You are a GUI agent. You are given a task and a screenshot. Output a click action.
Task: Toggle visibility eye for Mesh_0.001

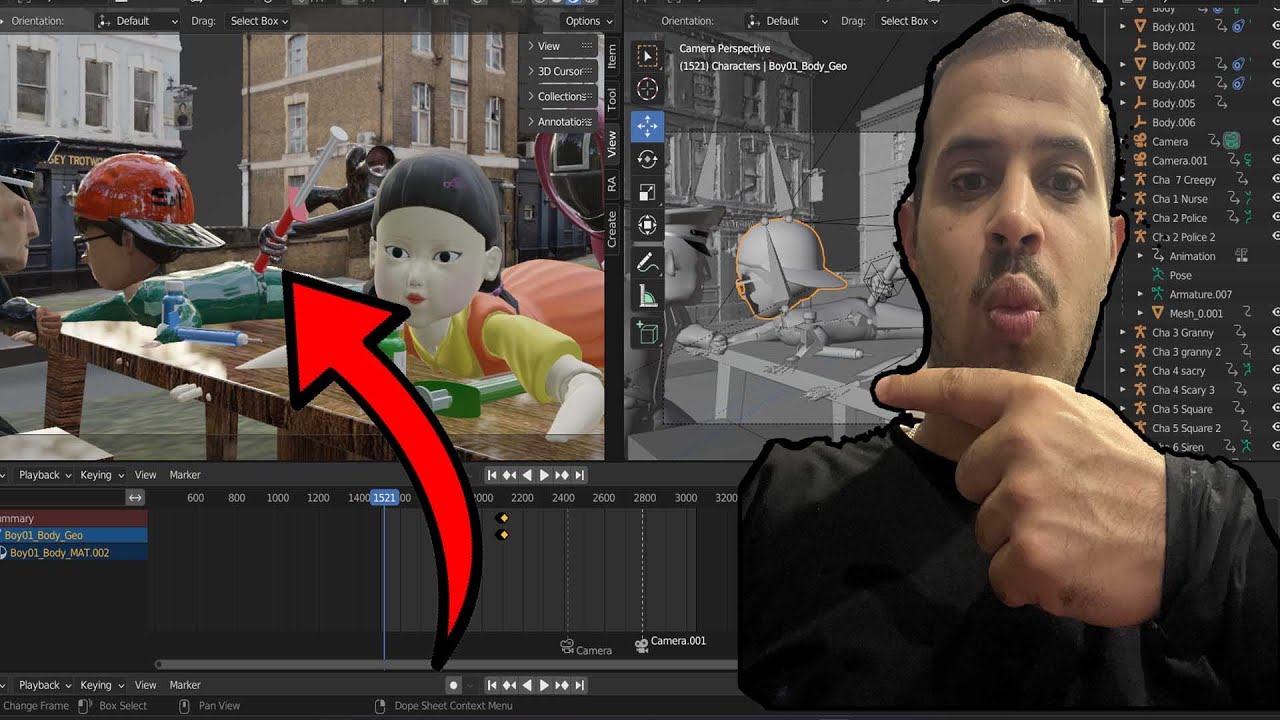coord(1275,314)
